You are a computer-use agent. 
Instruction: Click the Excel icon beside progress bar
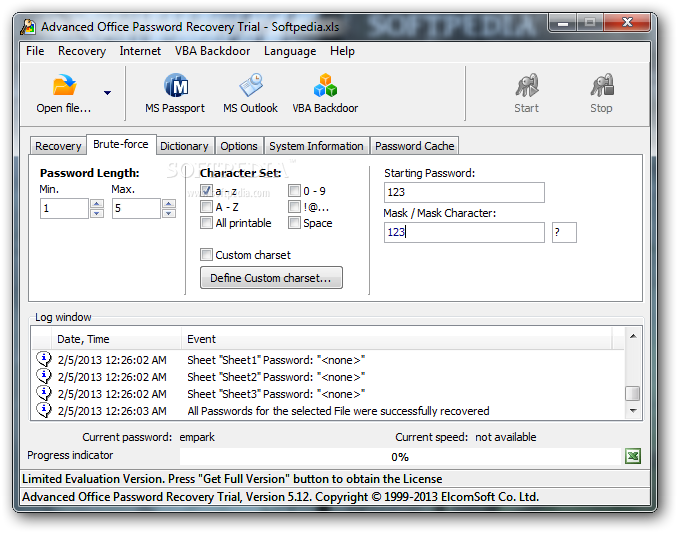[x=633, y=456]
